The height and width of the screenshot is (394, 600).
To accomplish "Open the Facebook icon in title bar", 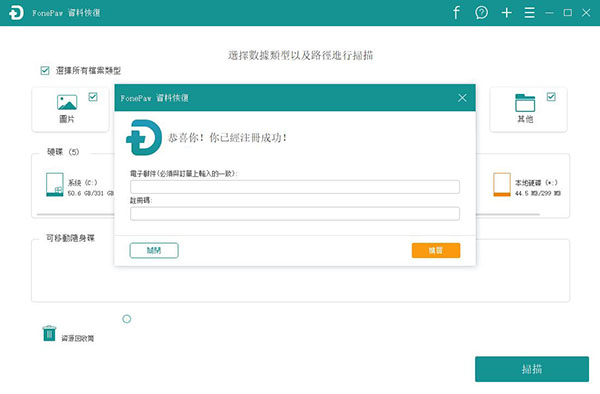I will [456, 13].
